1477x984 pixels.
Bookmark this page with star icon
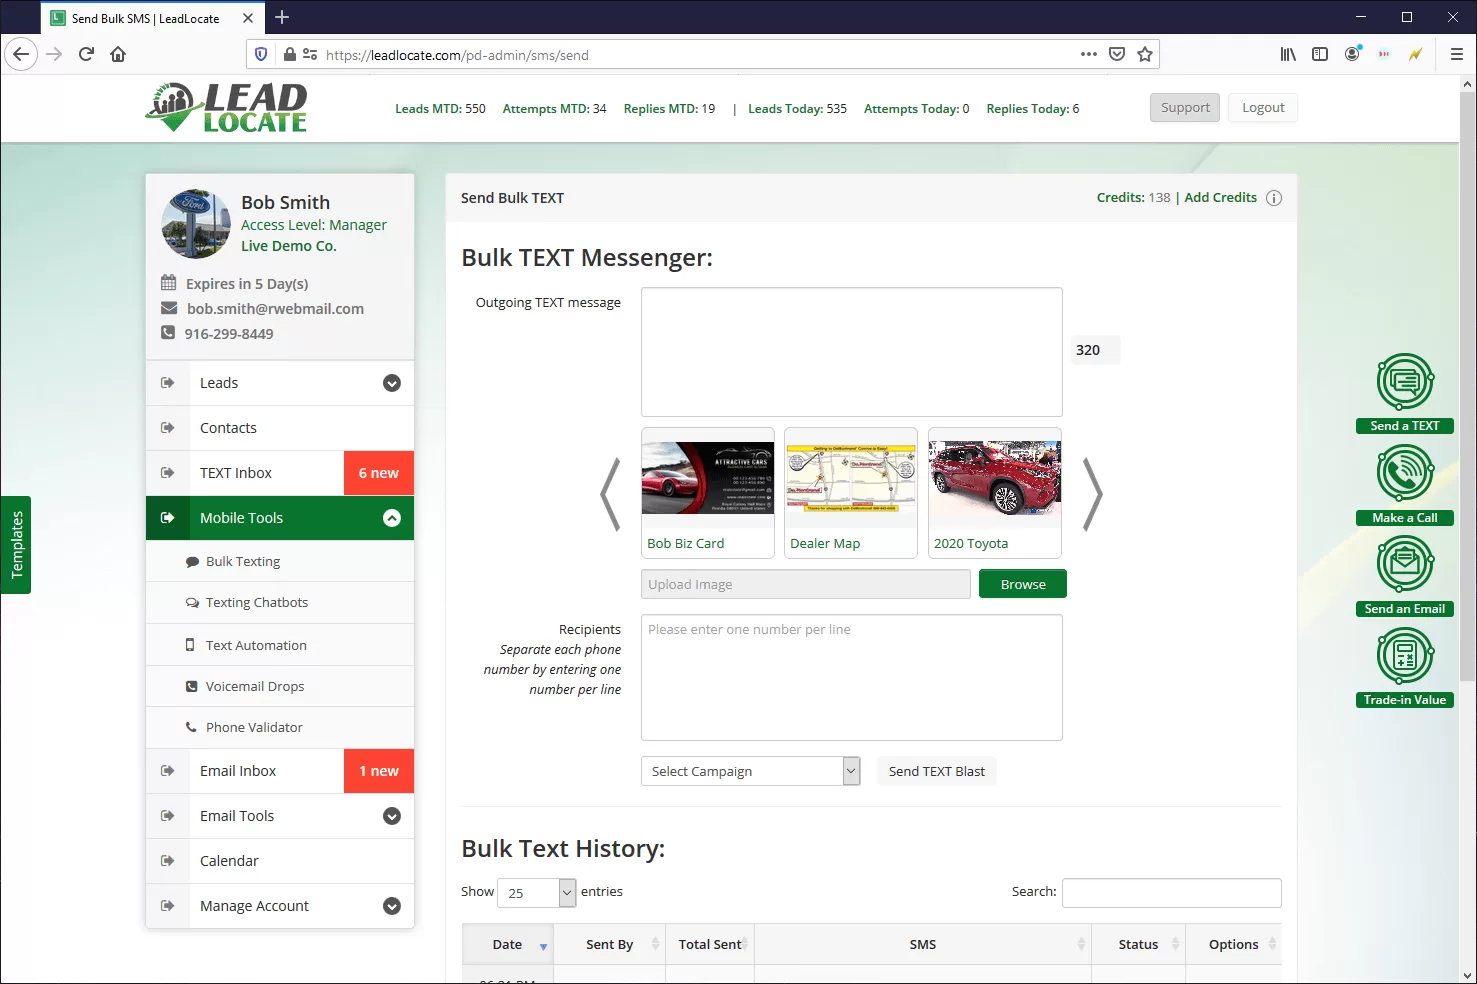pos(1145,54)
